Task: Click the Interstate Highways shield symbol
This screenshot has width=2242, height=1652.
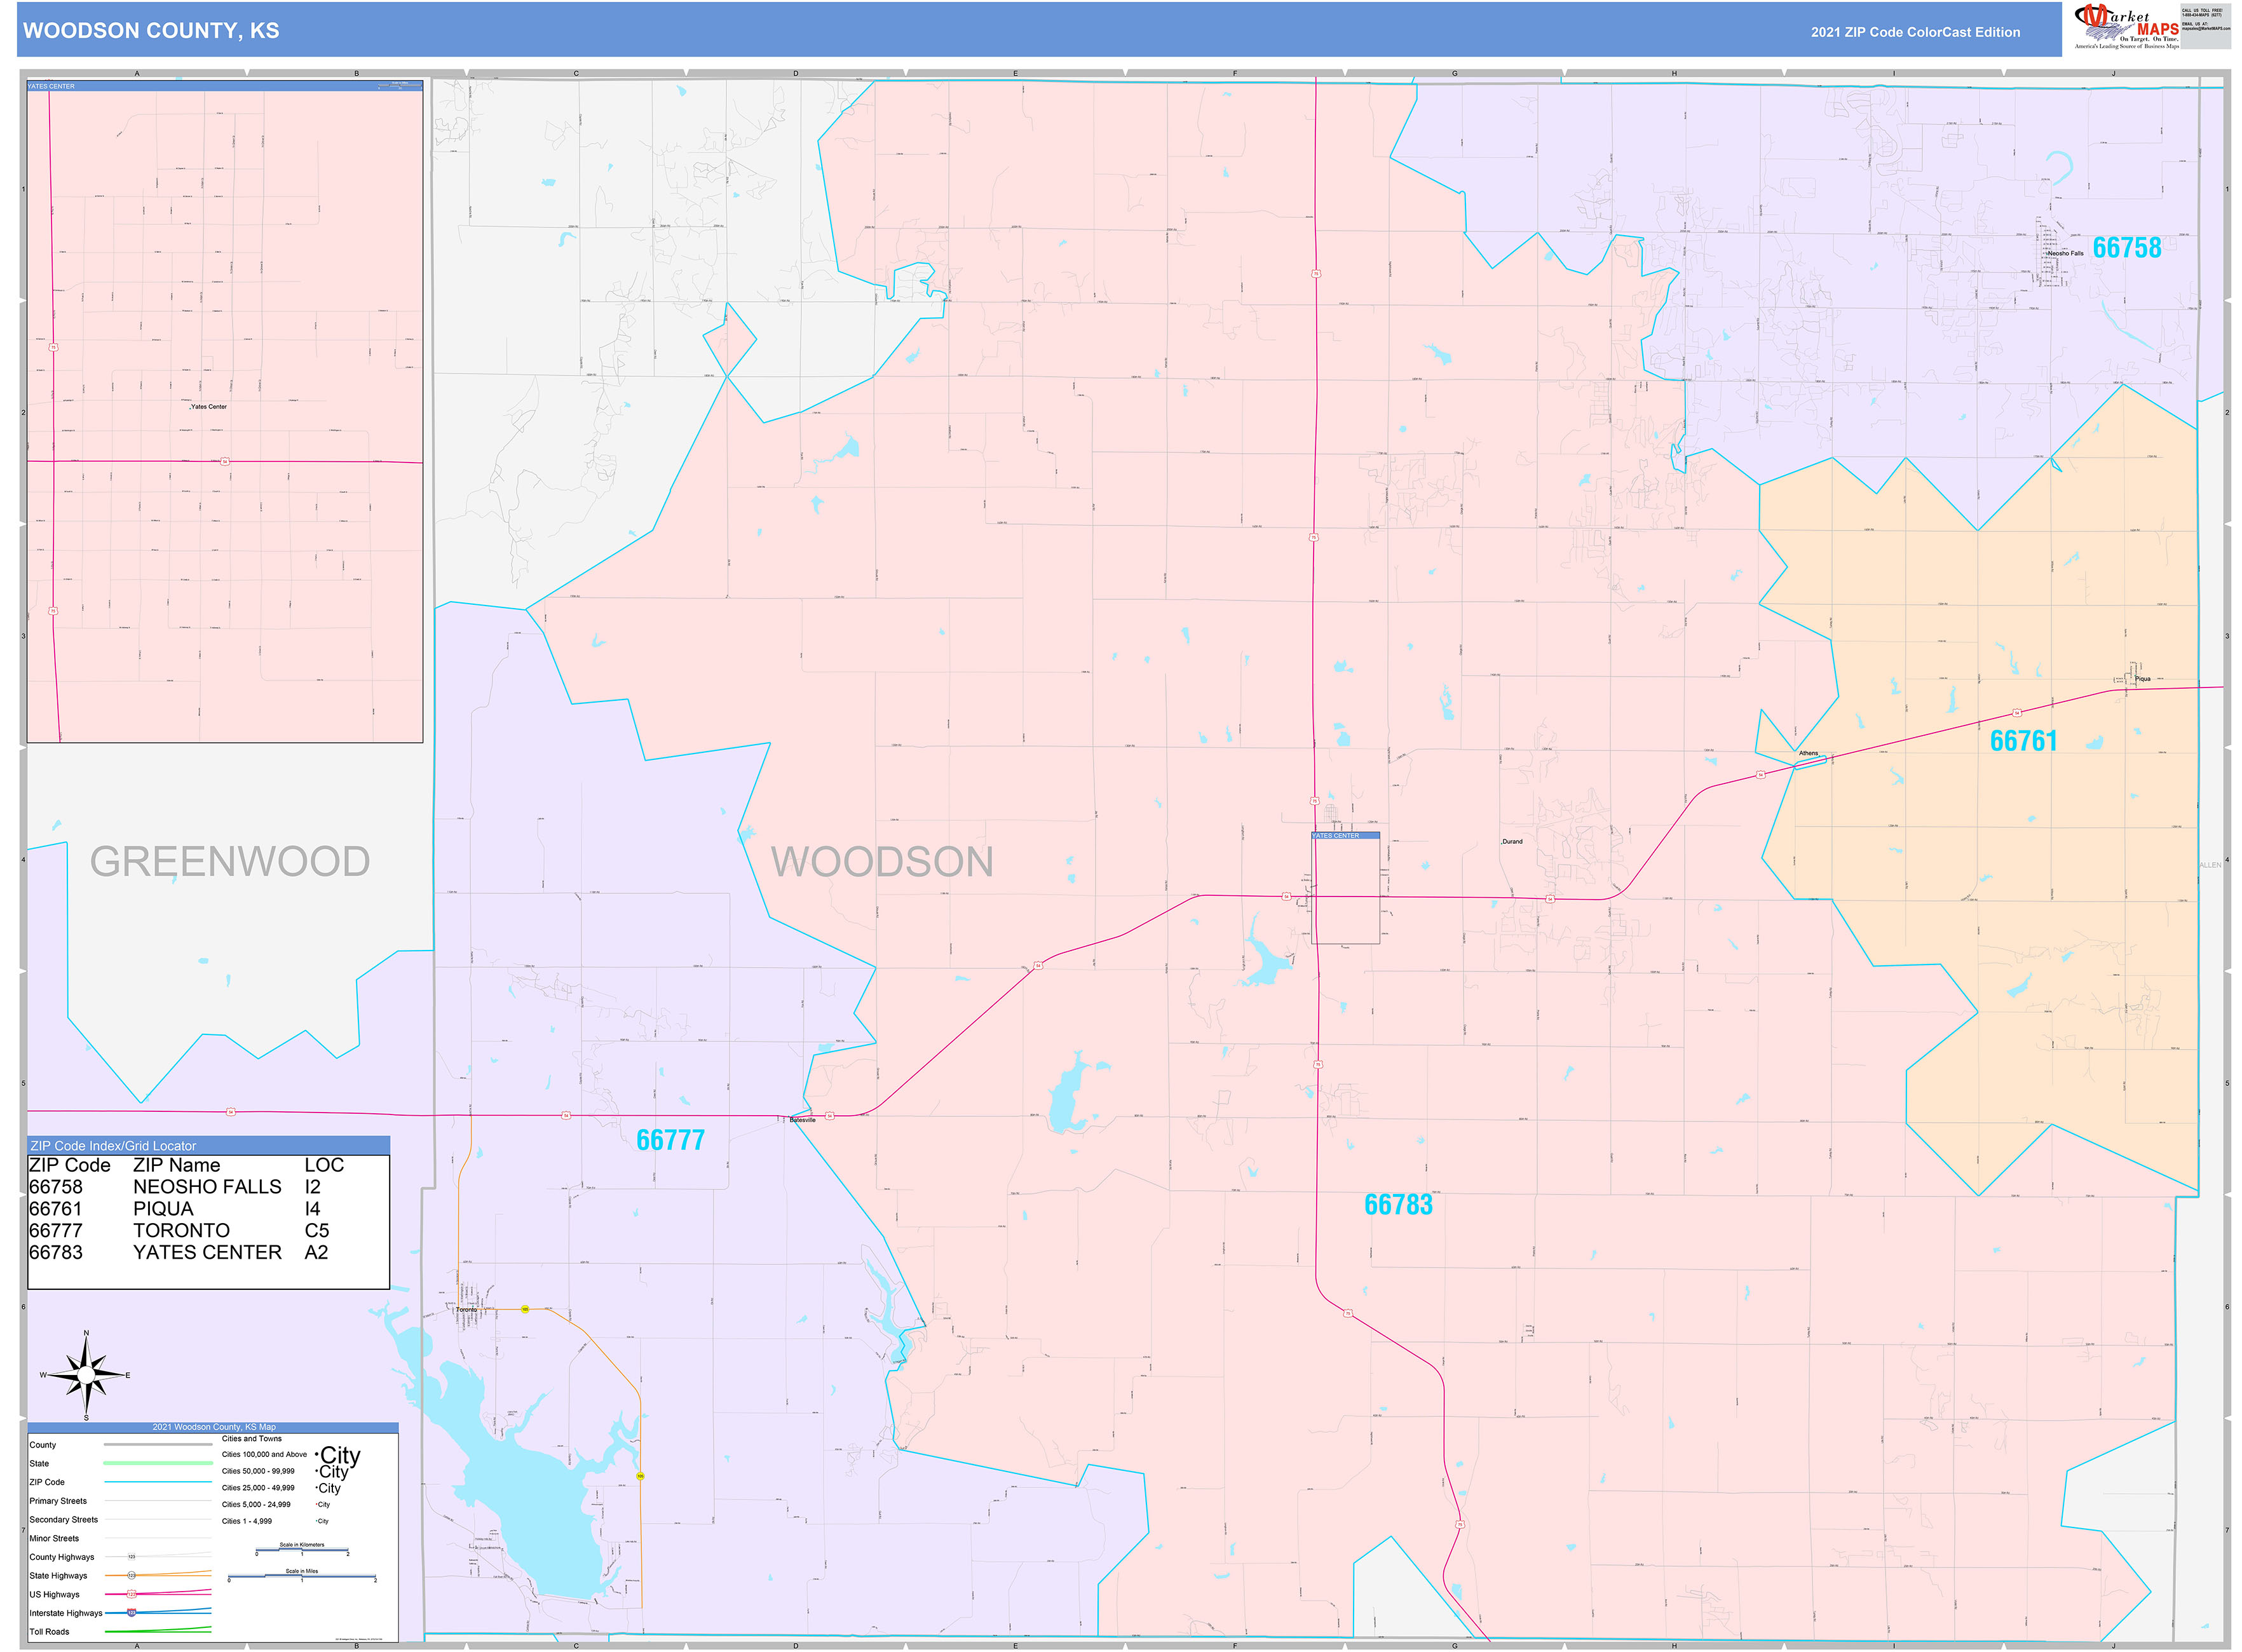Action: (131, 1613)
